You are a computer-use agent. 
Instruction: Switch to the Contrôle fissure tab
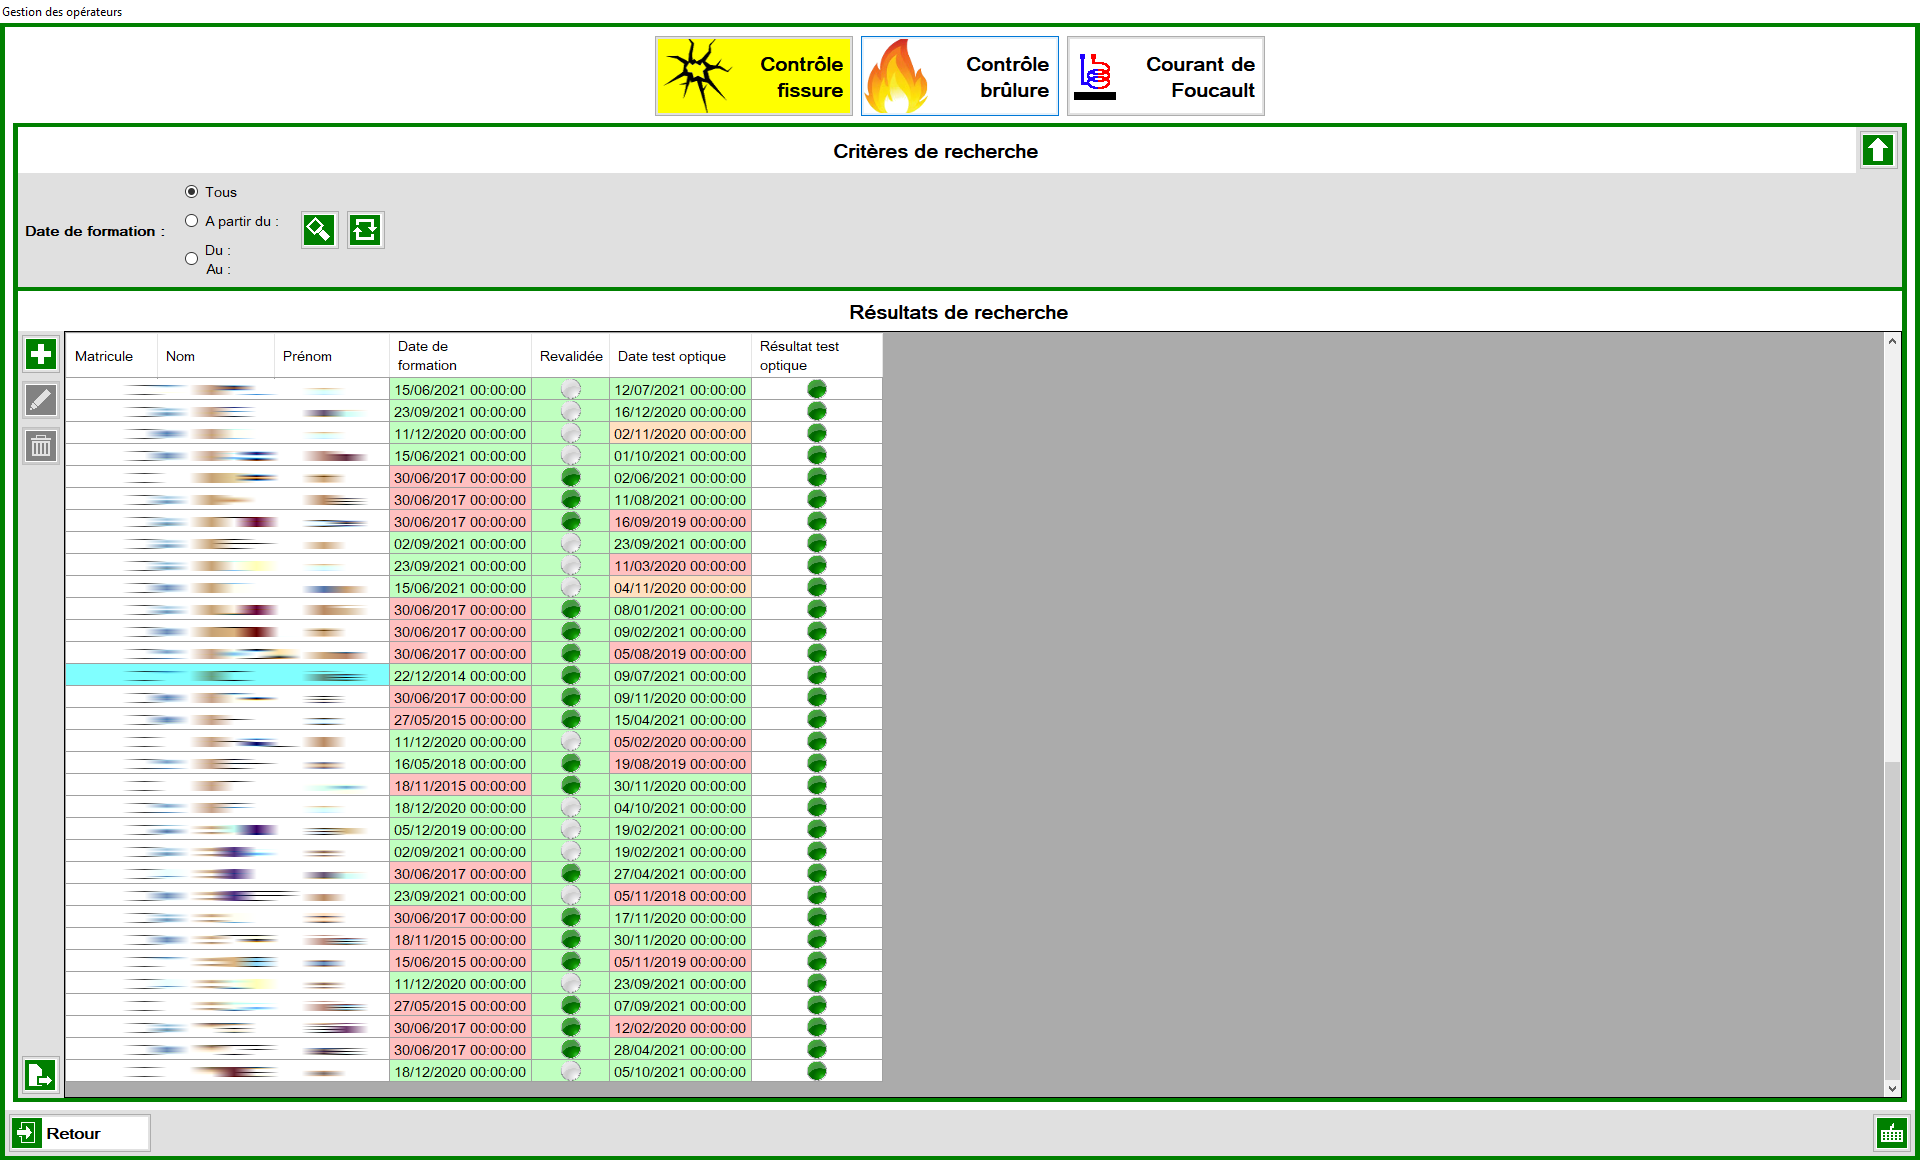pos(754,75)
